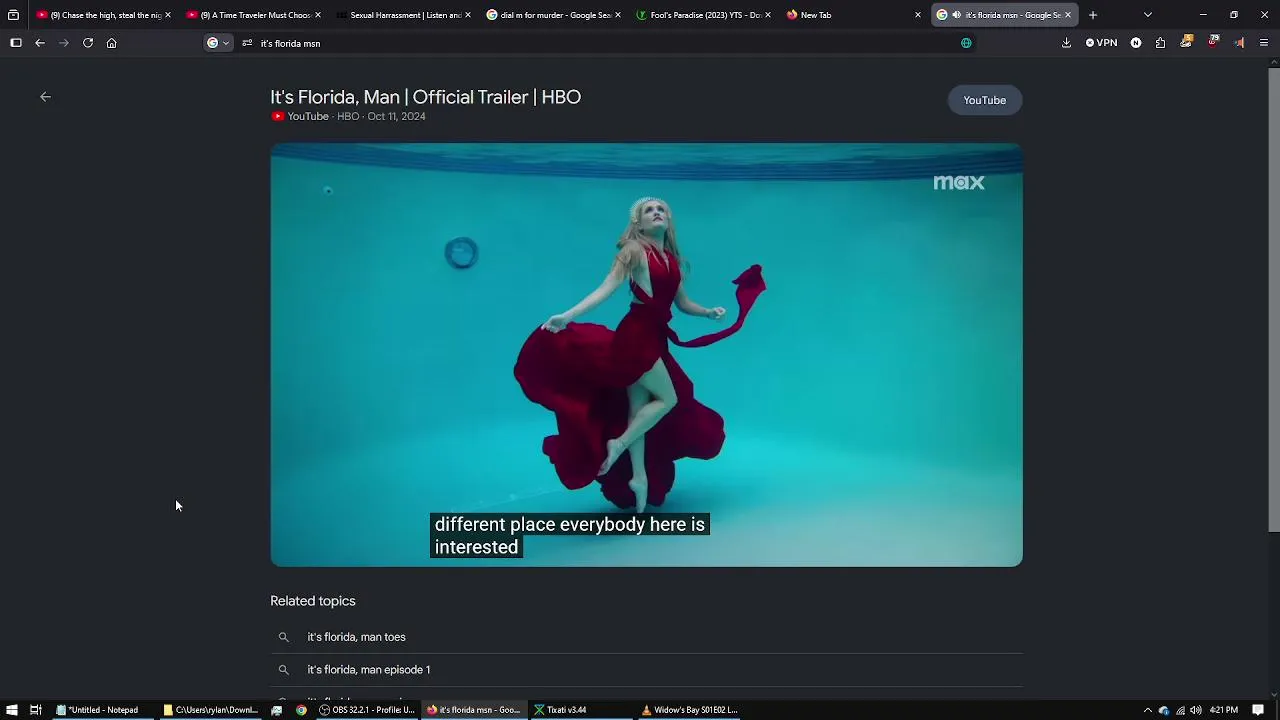Open the browser home page
1280x720 pixels.
(x=112, y=43)
